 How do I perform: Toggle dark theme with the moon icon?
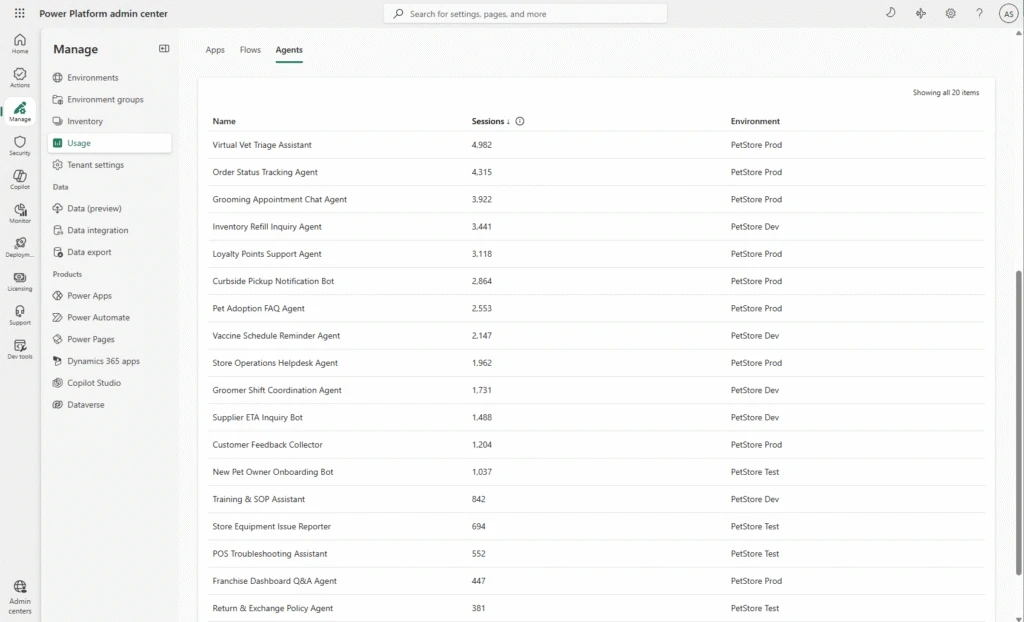891,13
